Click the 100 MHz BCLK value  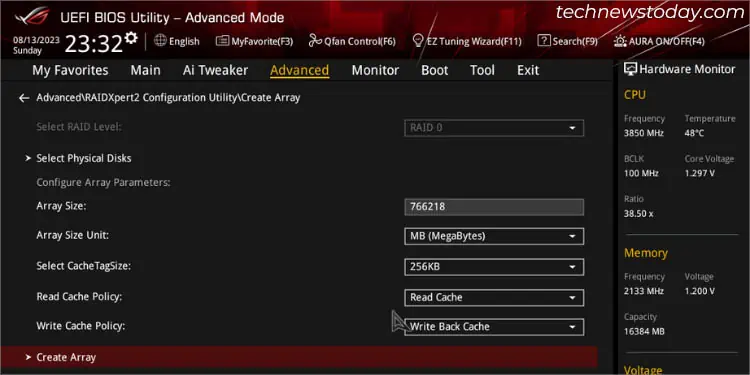pyautogui.click(x=641, y=173)
